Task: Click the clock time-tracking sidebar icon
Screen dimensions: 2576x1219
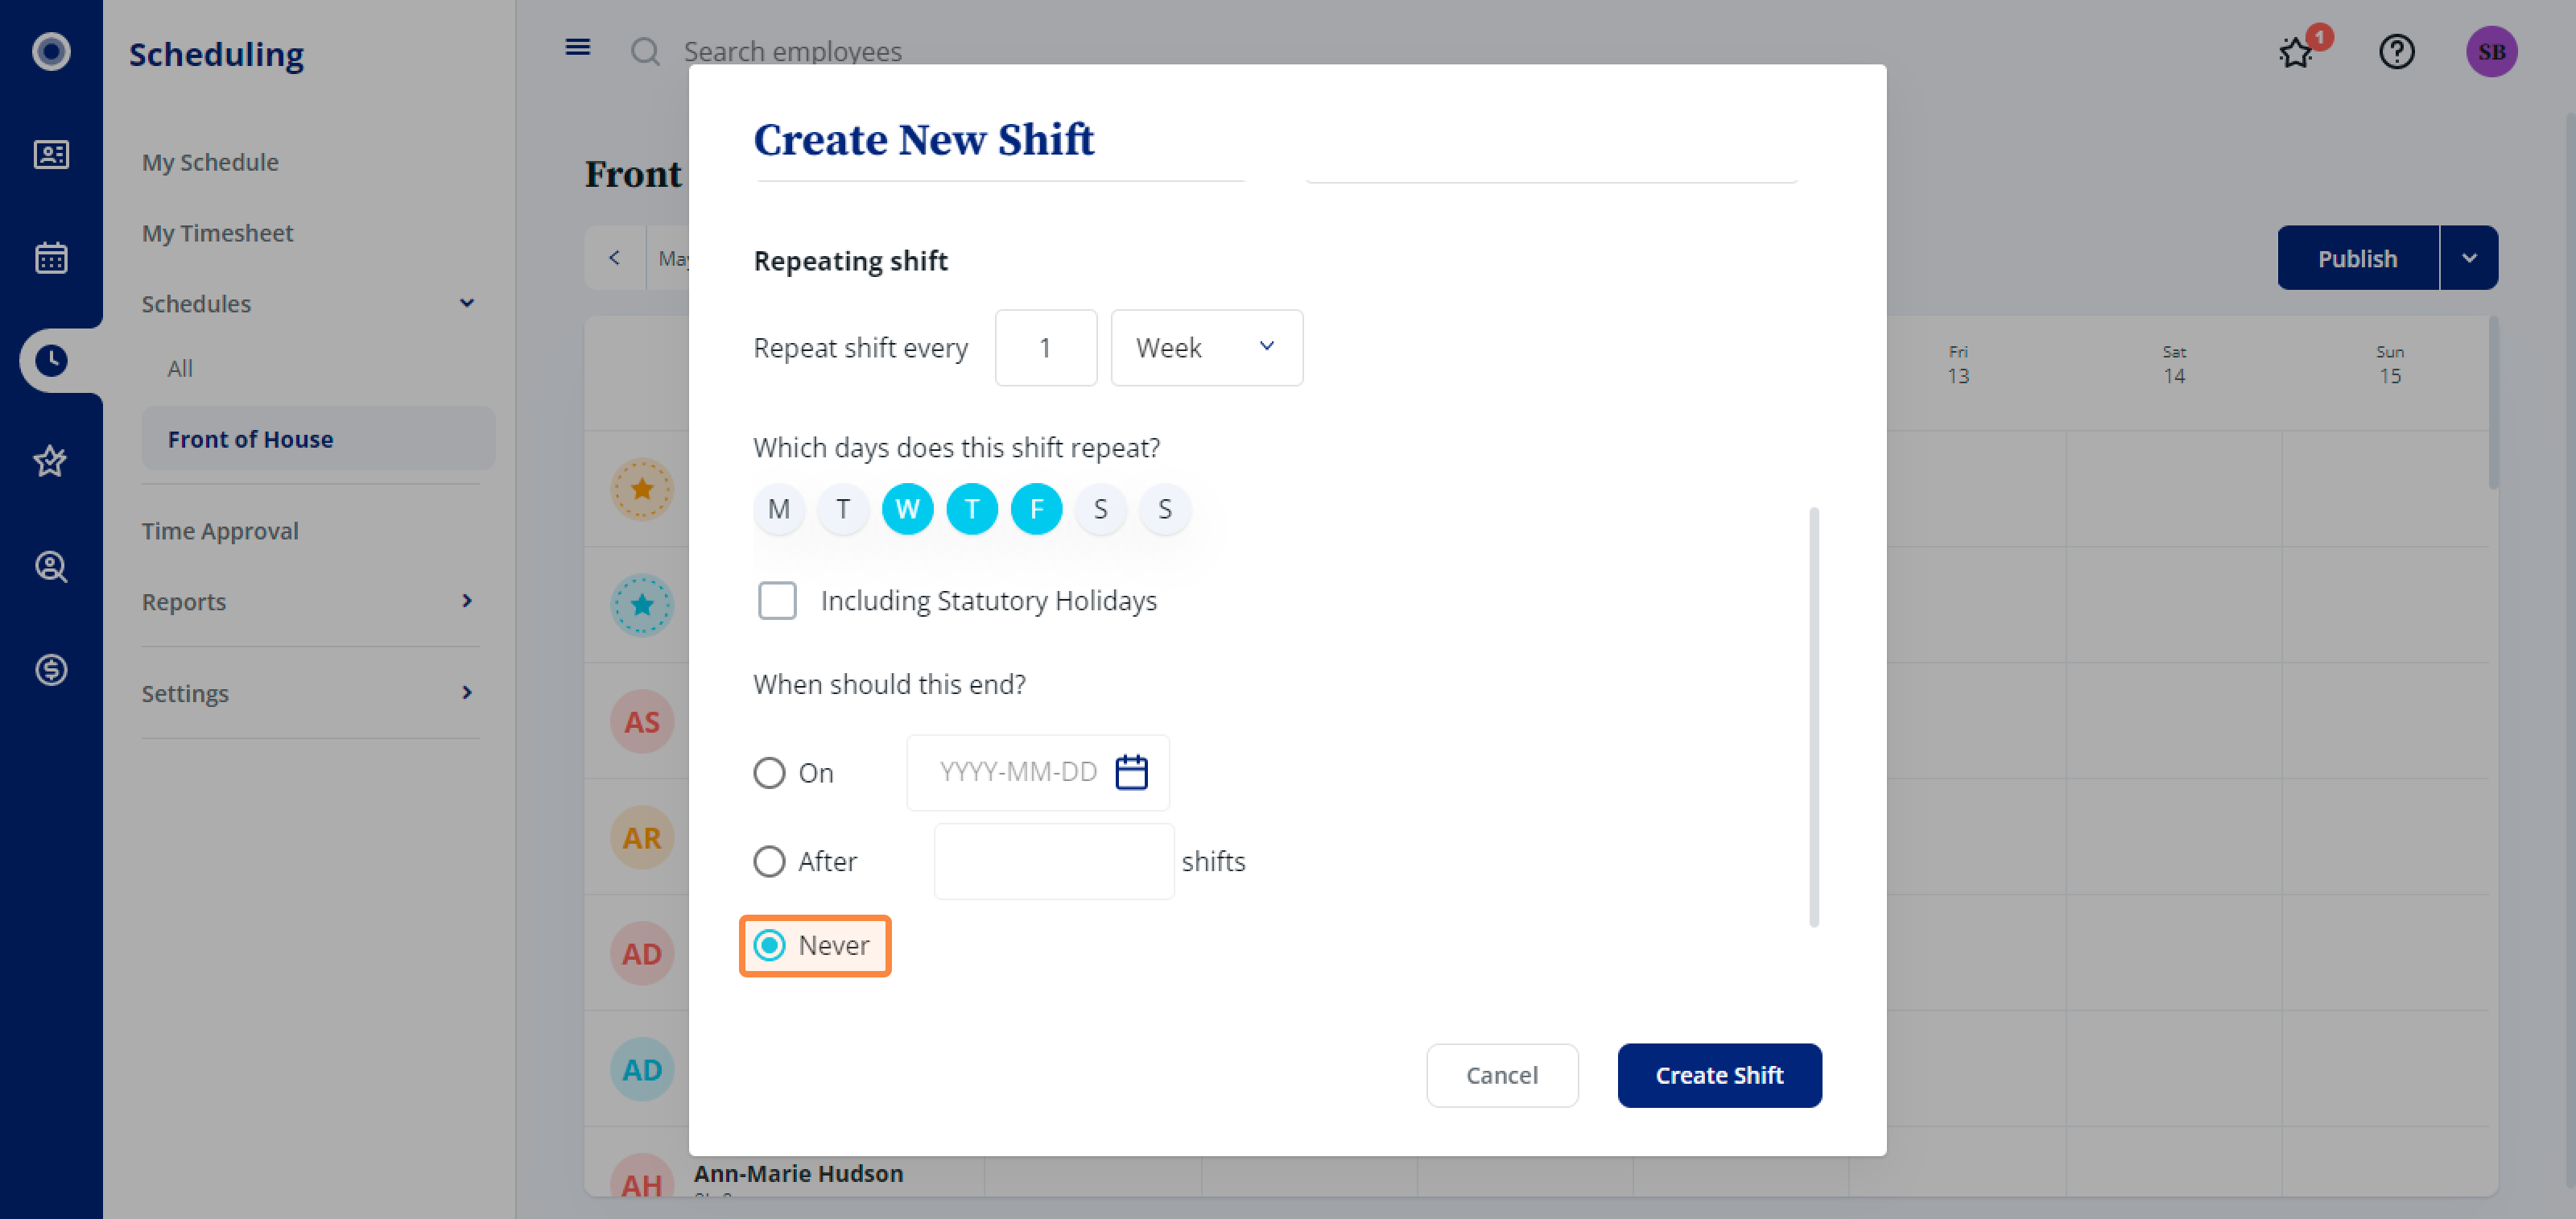Action: (x=51, y=360)
